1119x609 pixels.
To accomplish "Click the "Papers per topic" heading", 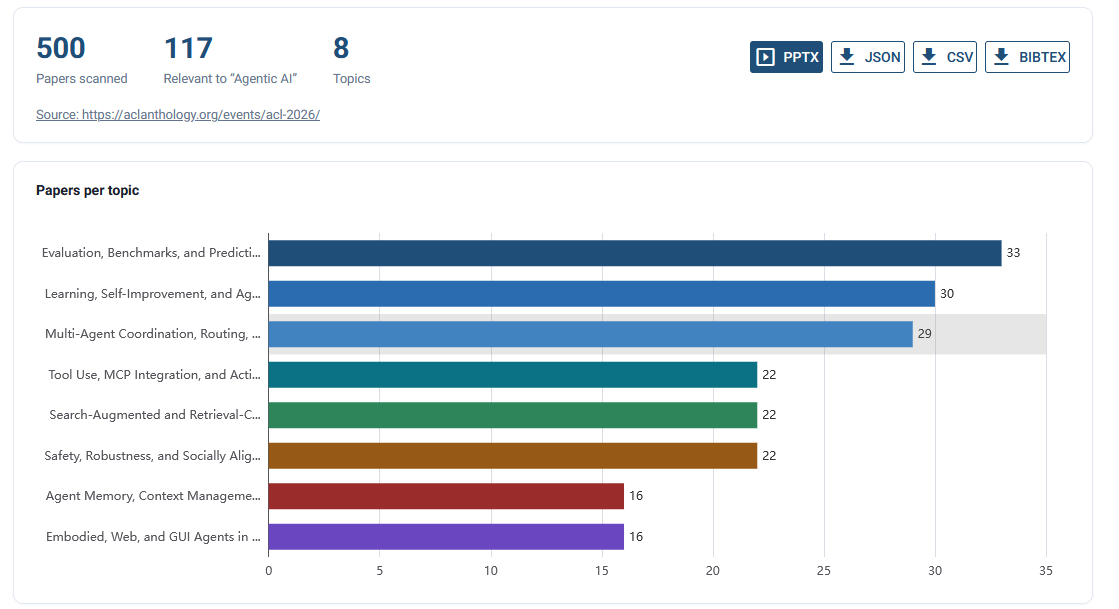I will click(88, 191).
